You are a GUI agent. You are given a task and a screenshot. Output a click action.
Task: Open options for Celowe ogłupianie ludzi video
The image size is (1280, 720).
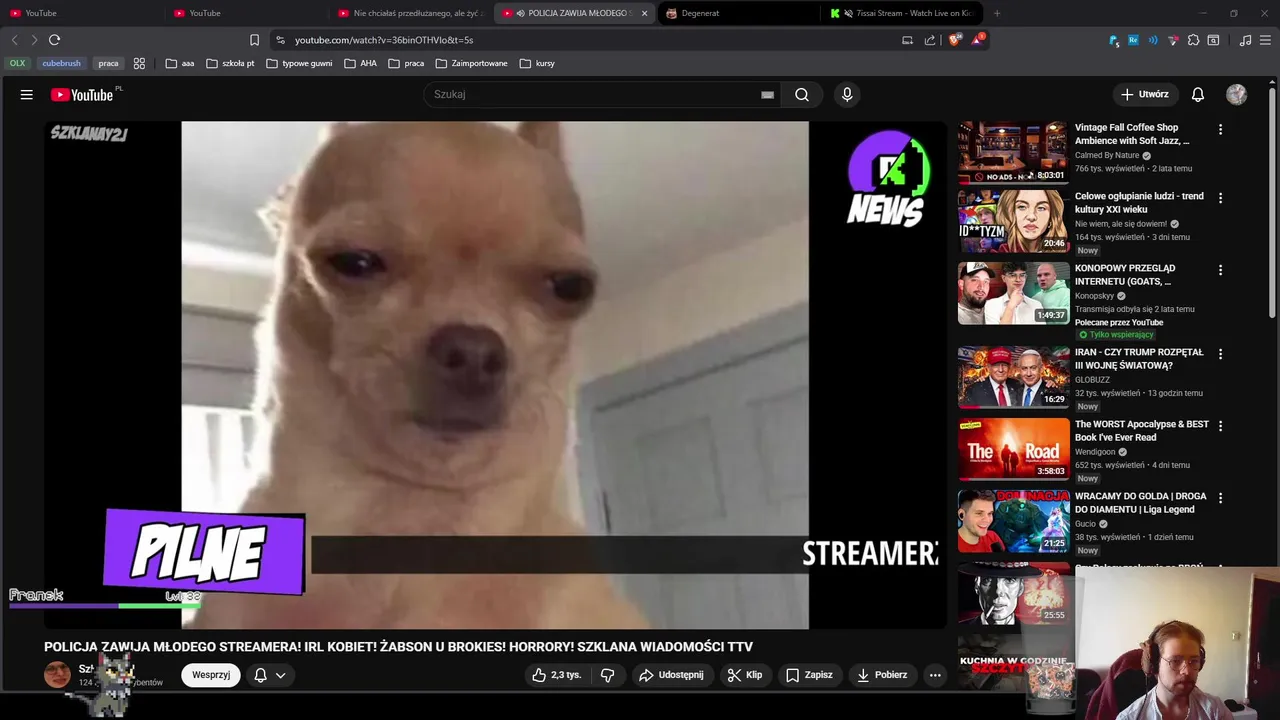(1220, 198)
